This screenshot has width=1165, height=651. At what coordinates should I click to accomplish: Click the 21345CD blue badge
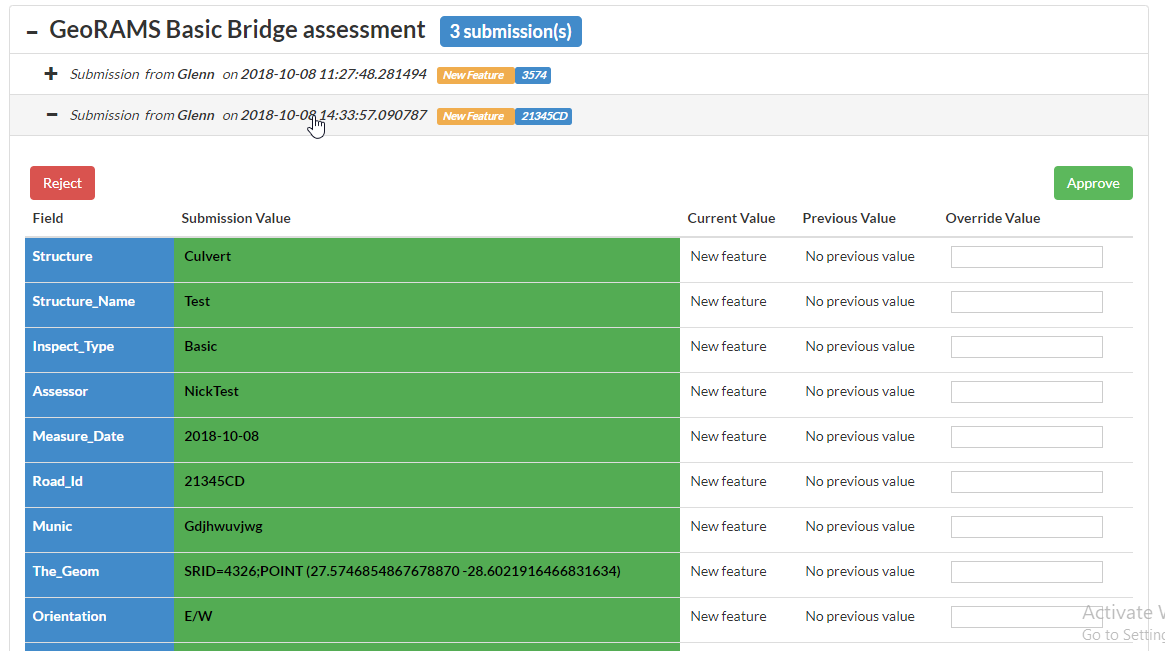coord(543,116)
